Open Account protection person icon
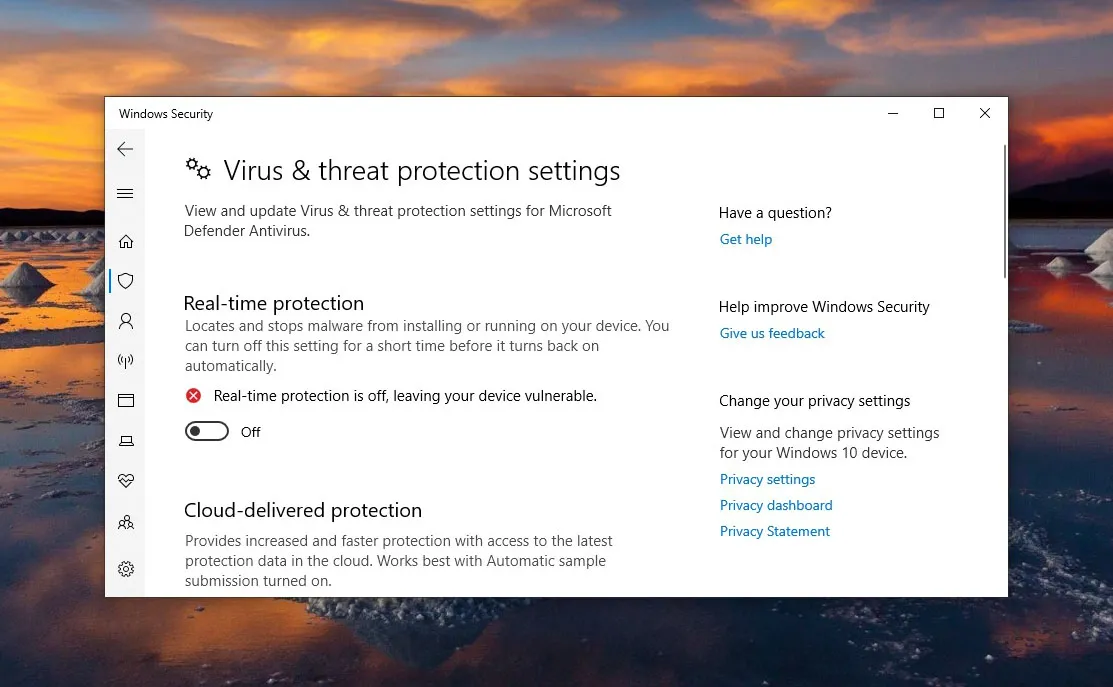The width and height of the screenshot is (1113, 687). (x=126, y=321)
